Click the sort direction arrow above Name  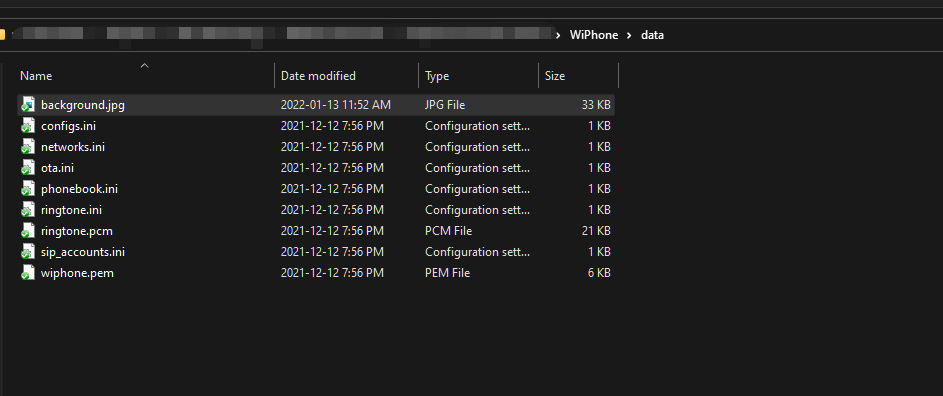(144, 65)
